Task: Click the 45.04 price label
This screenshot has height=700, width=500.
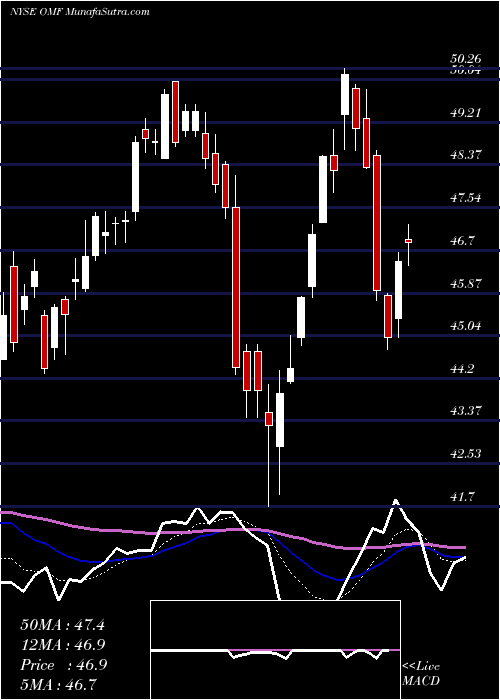Action: pos(466,326)
